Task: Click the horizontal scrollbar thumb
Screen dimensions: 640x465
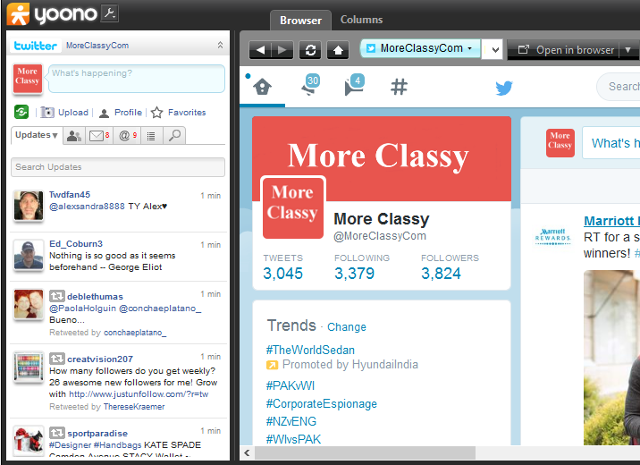Action: (x=365, y=452)
